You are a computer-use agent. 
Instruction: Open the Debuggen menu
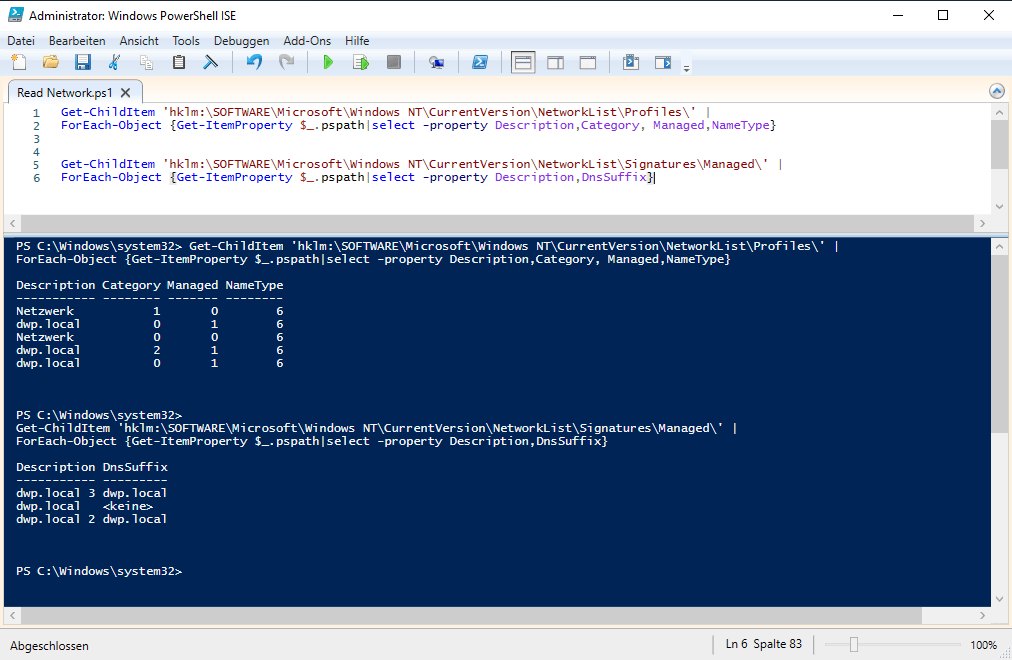[242, 41]
